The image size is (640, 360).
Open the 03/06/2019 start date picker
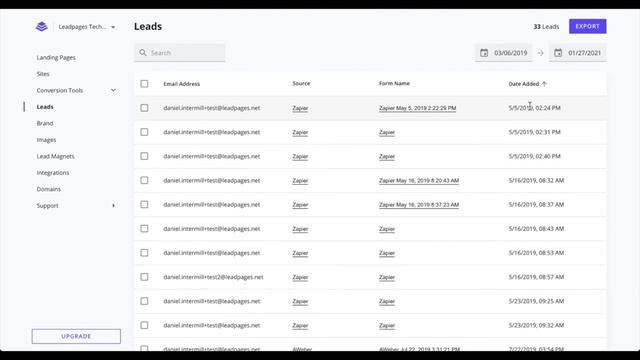point(503,53)
